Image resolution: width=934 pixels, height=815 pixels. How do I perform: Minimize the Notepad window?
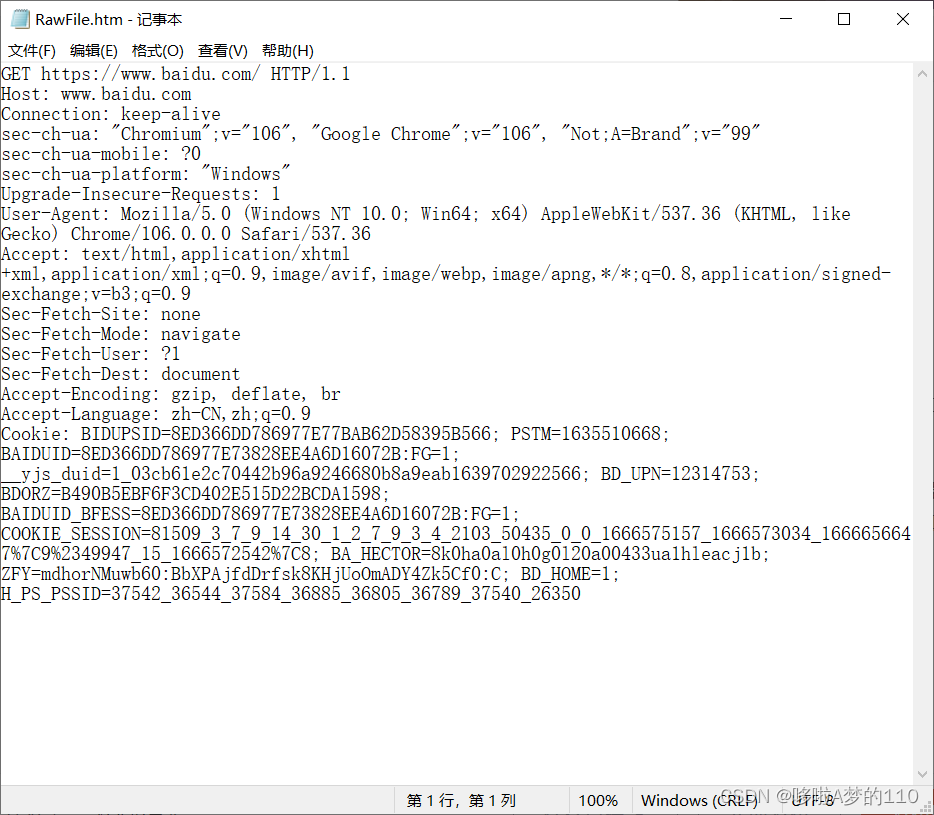pos(786,19)
